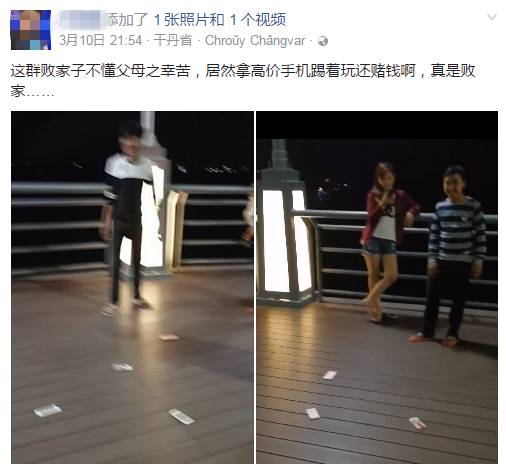The width and height of the screenshot is (506, 464).
Task: Open the "1 张照片" link
Action: click(x=189, y=20)
